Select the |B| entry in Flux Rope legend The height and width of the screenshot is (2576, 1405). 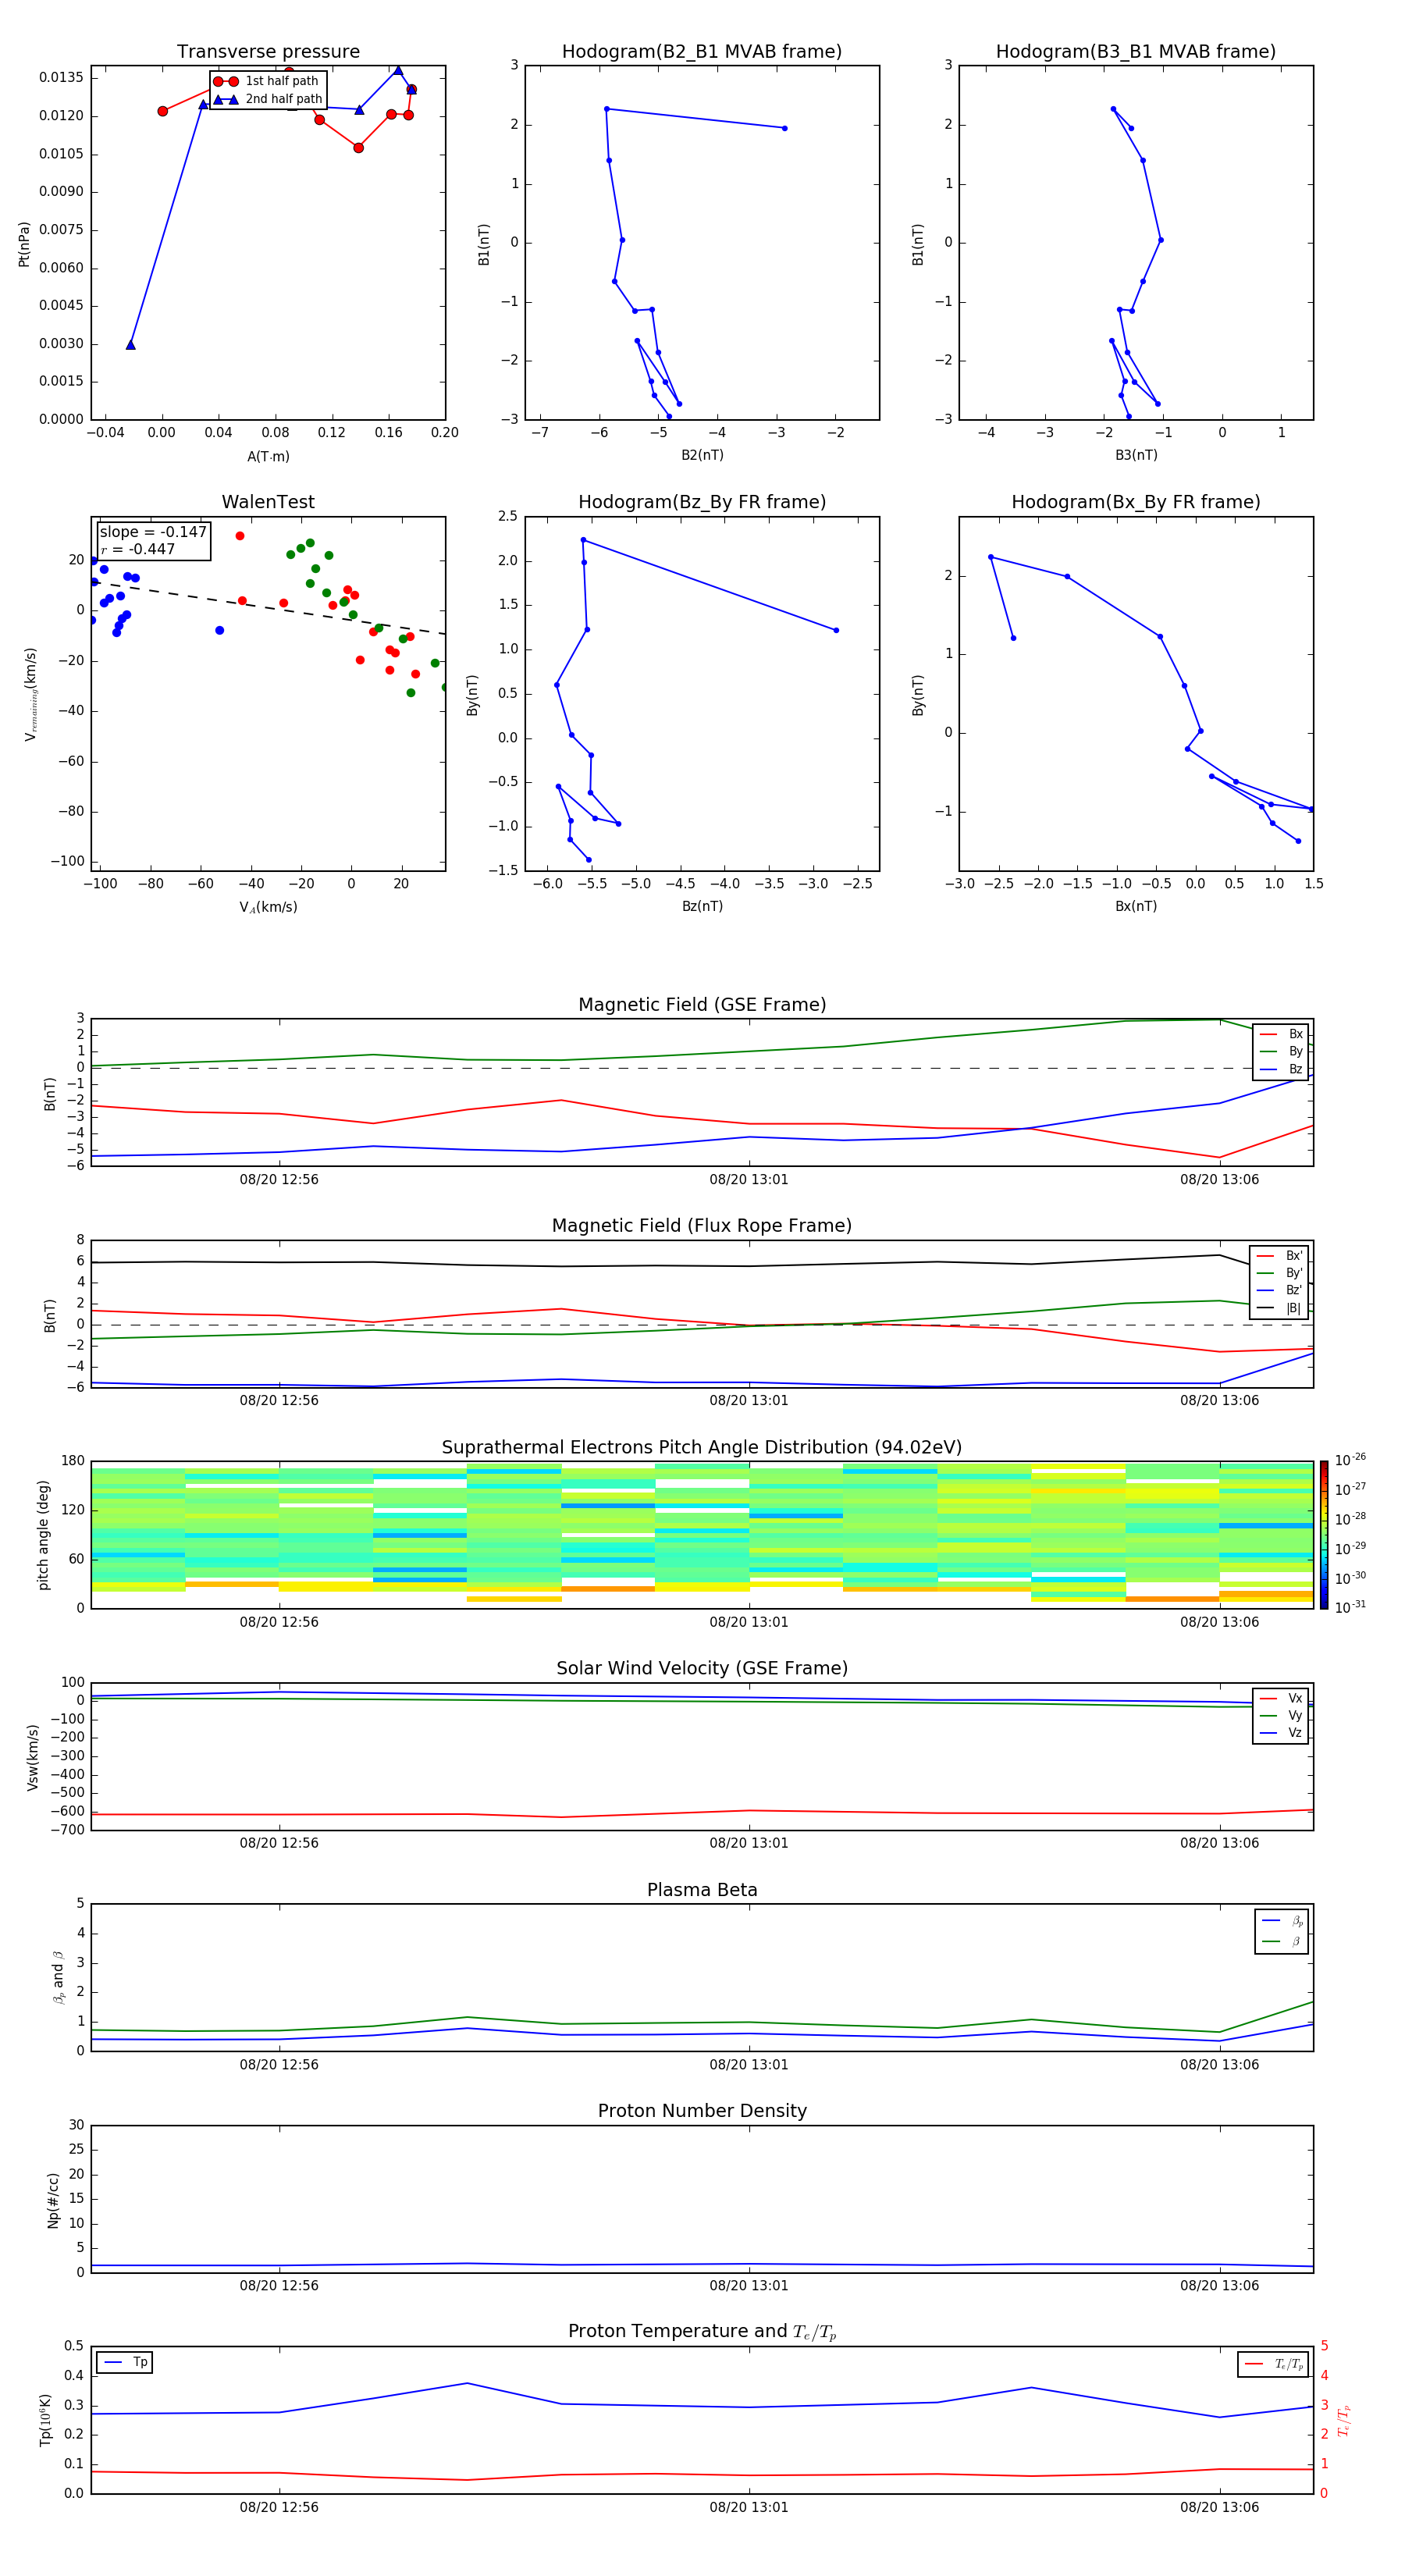(x=1280, y=1308)
